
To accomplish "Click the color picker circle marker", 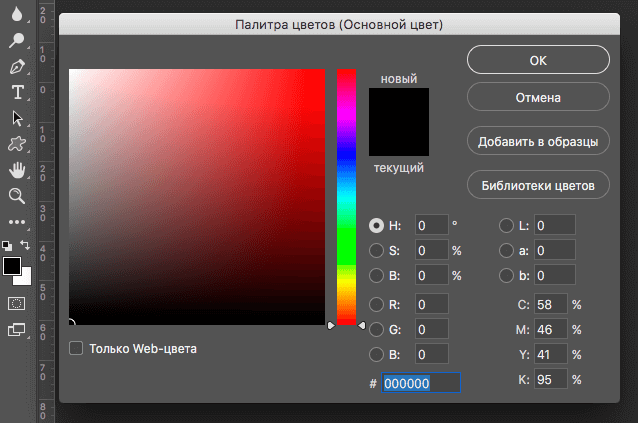I will pyautogui.click(x=71, y=323).
